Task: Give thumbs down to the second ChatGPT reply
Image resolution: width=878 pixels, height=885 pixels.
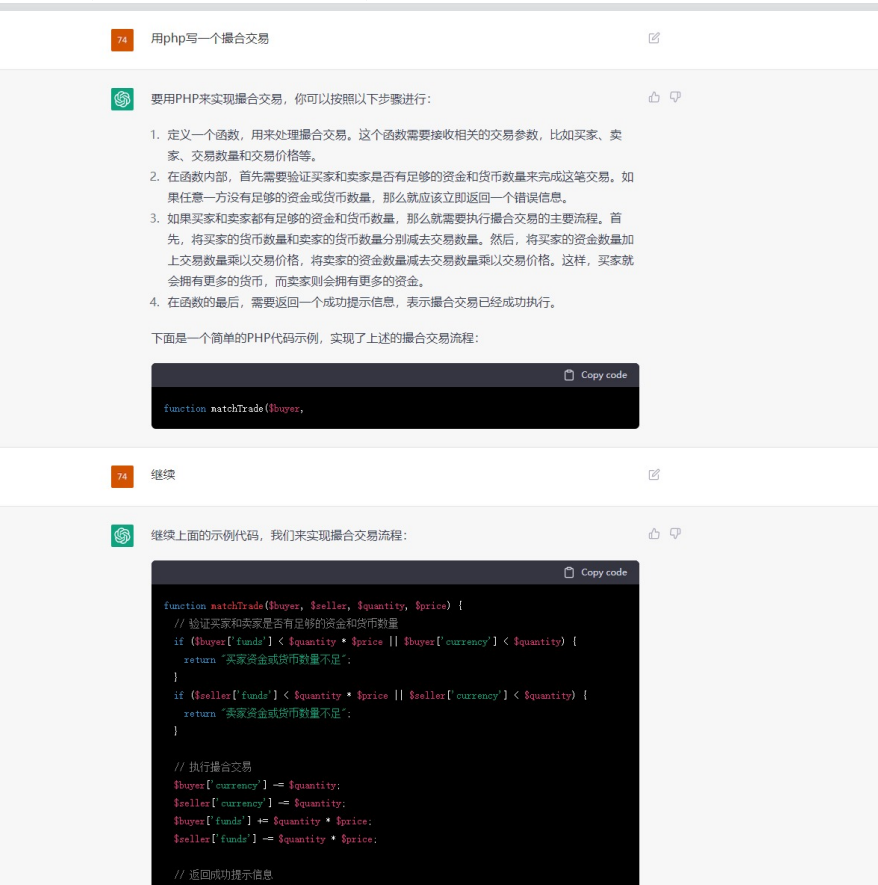Action: 674,533
